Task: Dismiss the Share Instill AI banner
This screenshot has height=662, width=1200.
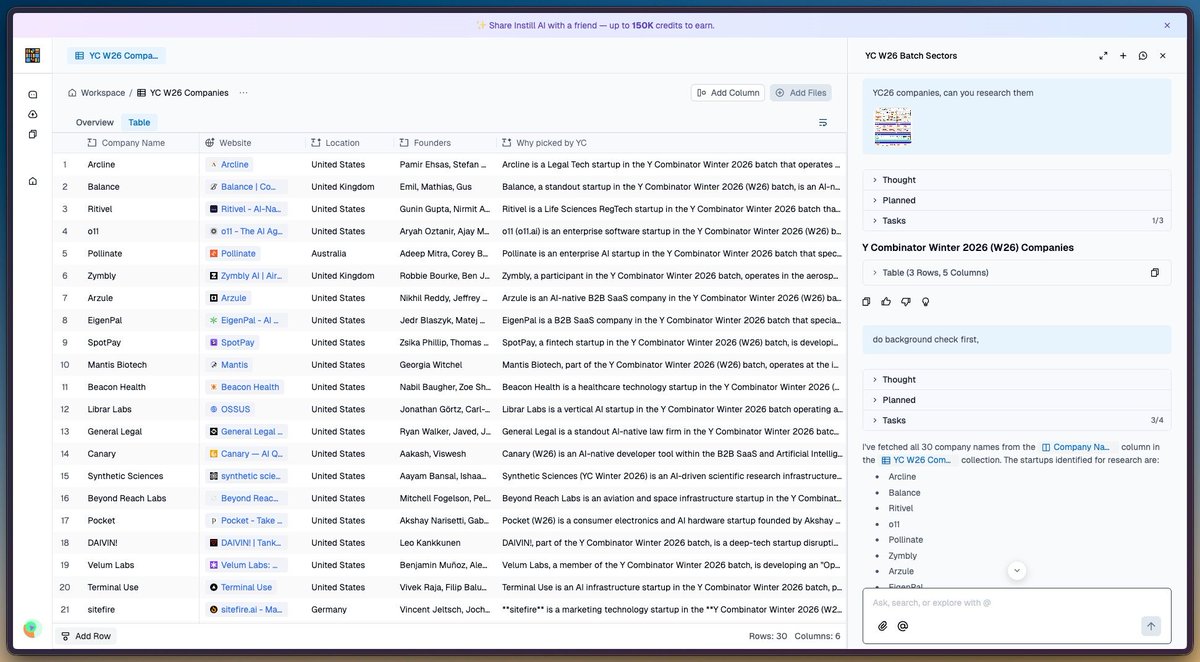Action: [1167, 25]
